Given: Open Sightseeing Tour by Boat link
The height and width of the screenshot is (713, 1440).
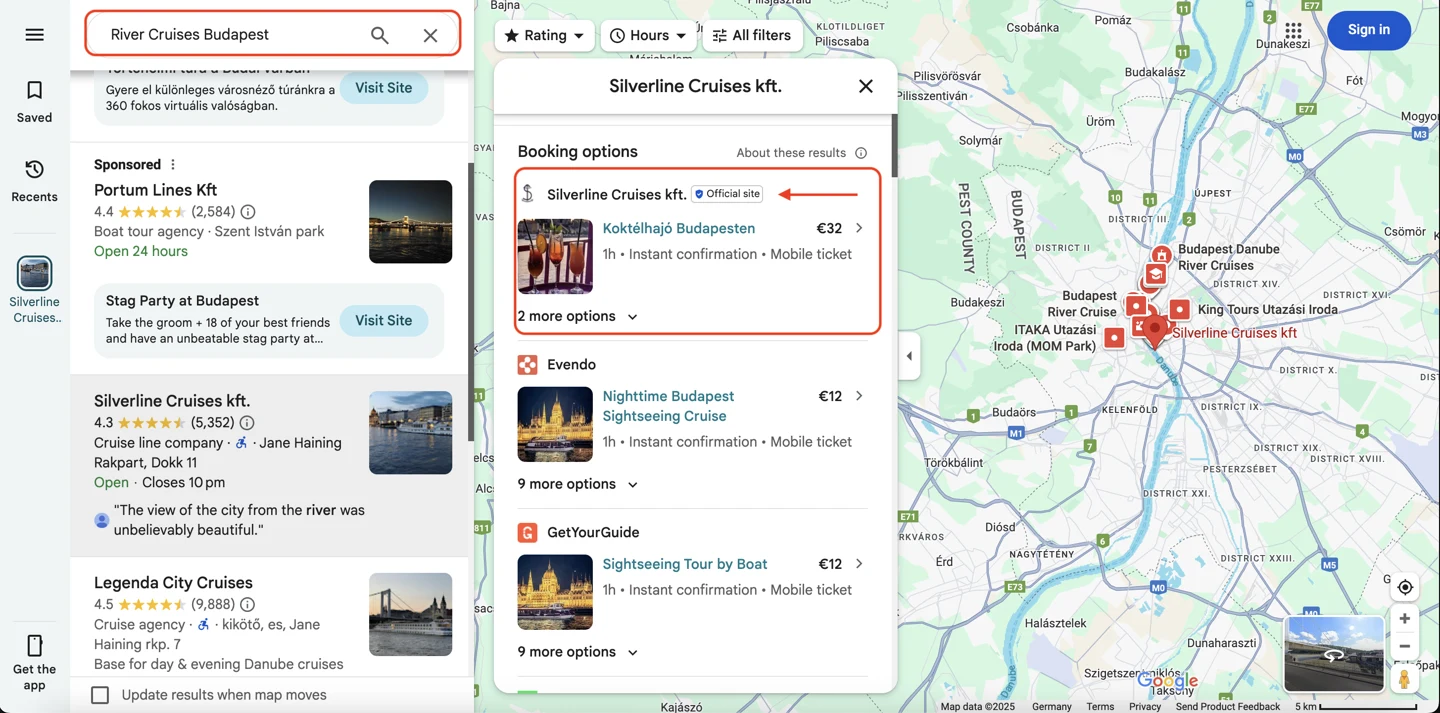Looking at the screenshot, I should pos(685,564).
